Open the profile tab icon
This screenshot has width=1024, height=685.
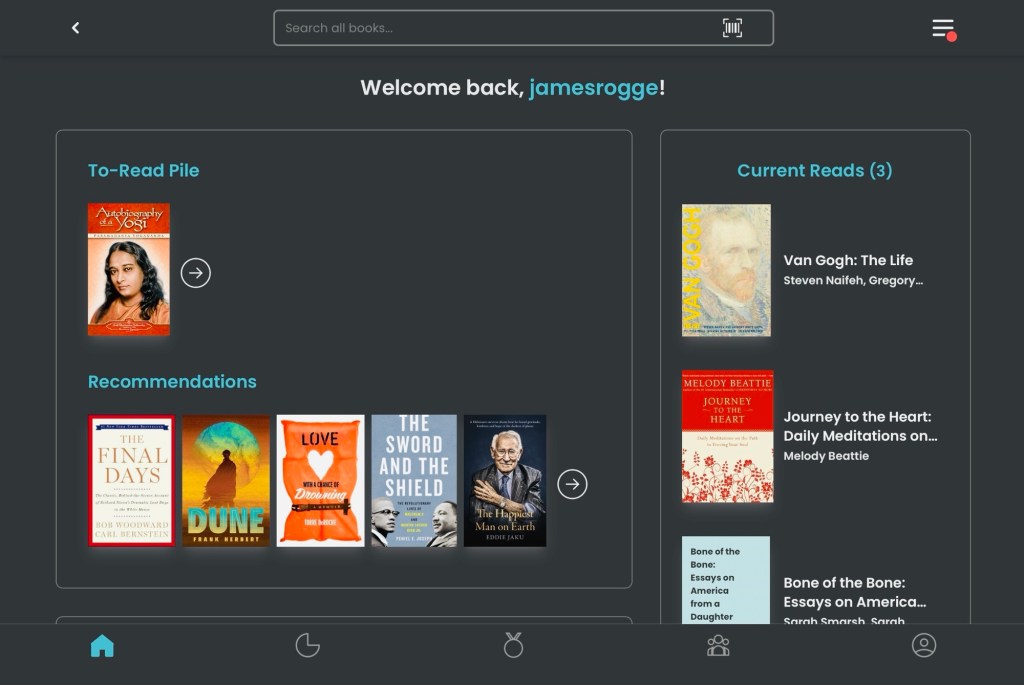[x=924, y=646]
